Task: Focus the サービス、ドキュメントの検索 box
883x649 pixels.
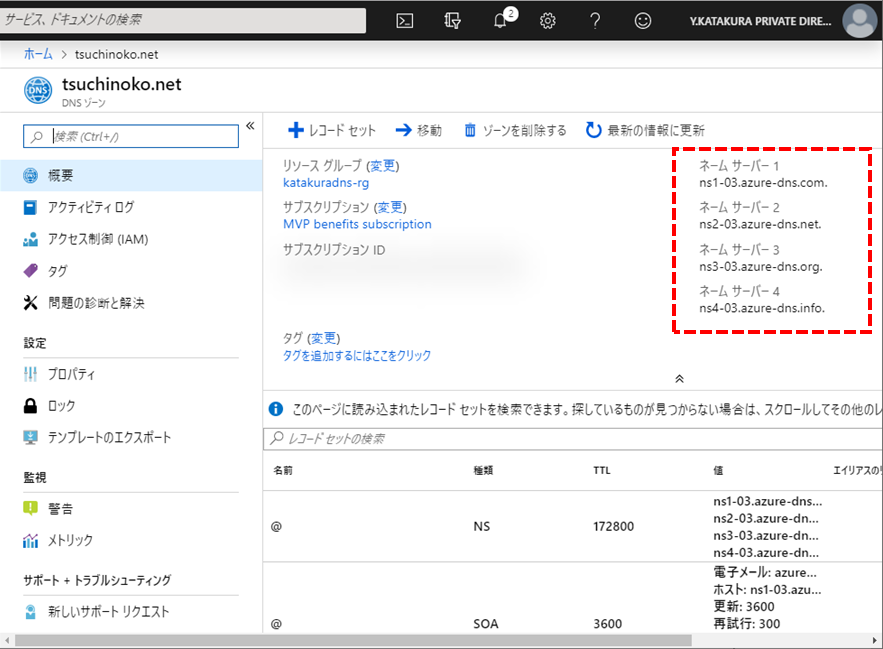Action: coord(183,20)
